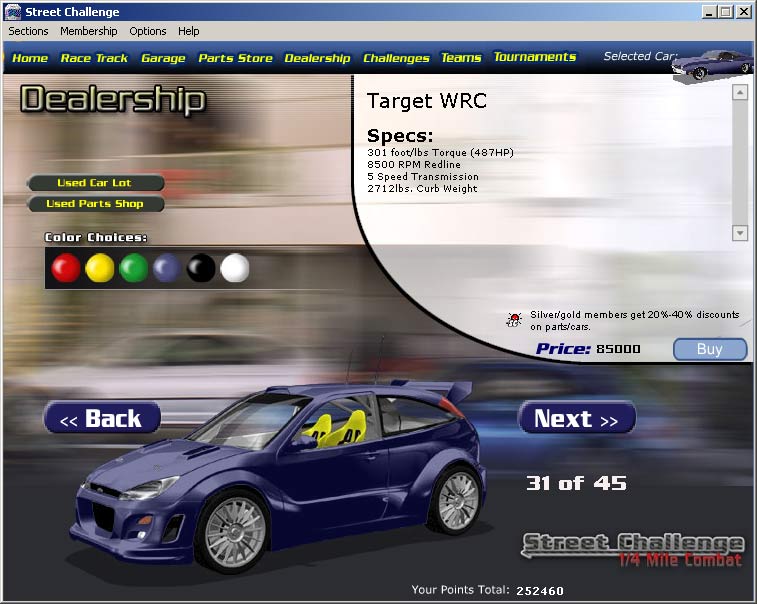Go to the Teams section
Viewport: 757px width, 604px height.
461,58
